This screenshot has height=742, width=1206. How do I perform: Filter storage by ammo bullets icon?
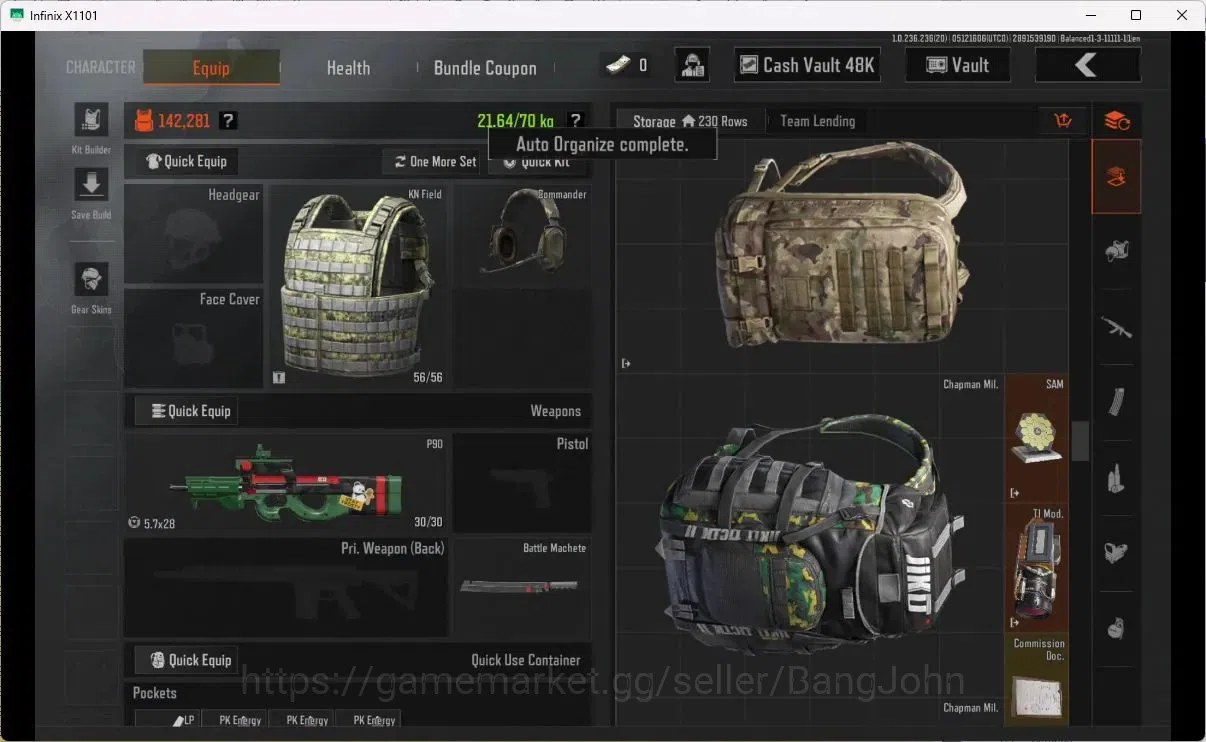1116,477
